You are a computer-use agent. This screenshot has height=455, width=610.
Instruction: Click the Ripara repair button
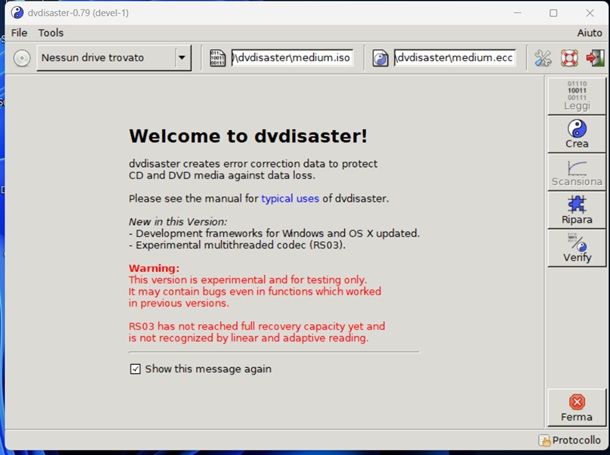click(577, 210)
